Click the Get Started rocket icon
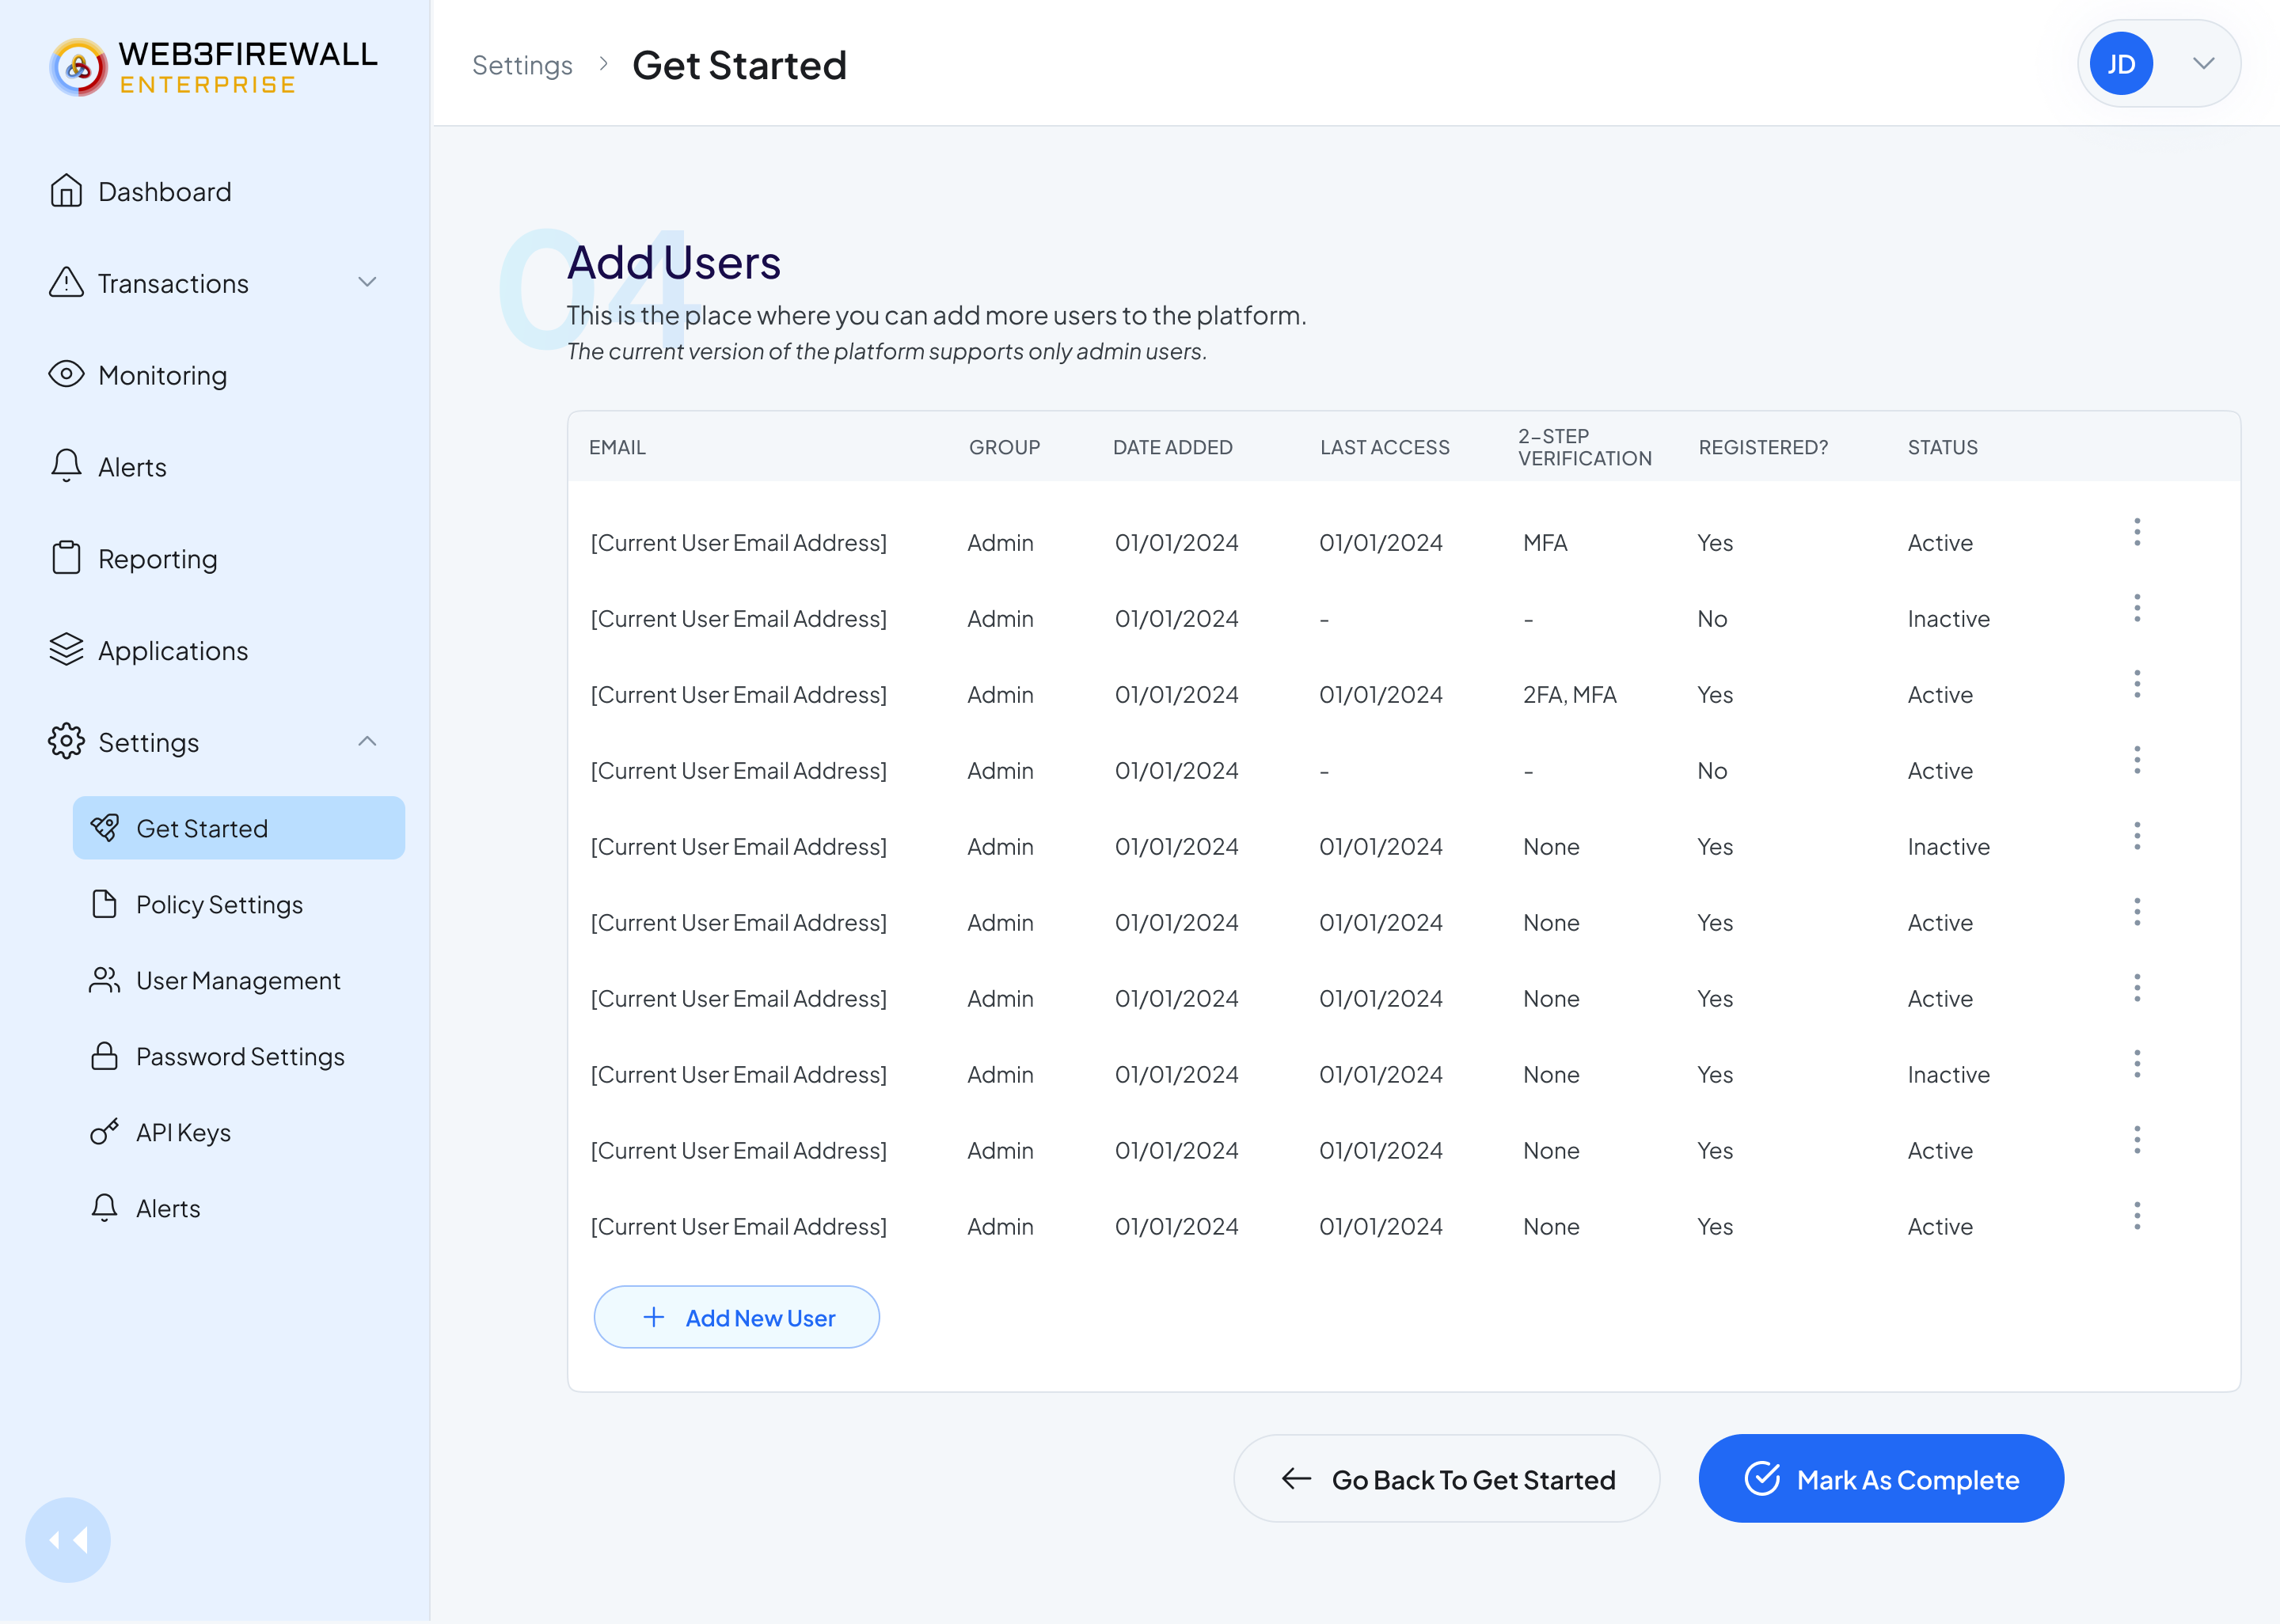This screenshot has width=2280, height=1624. pyautogui.click(x=105, y=828)
